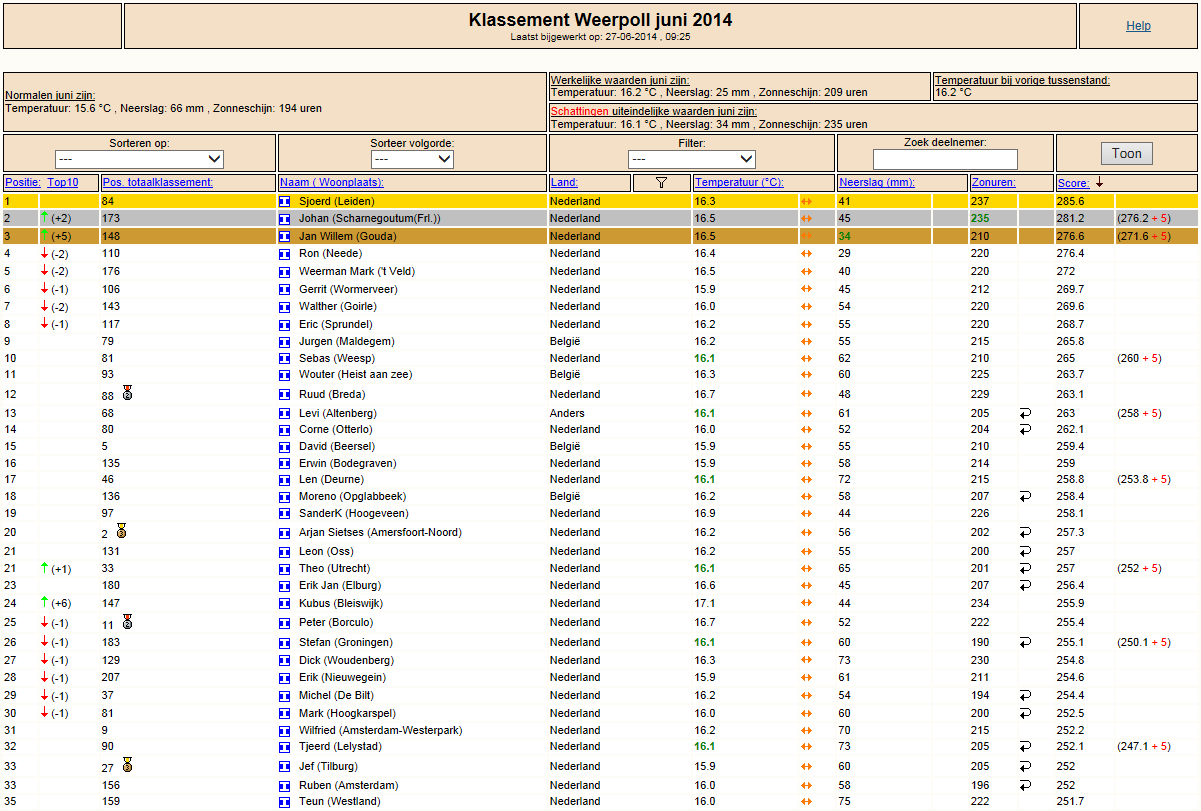
Task: Click the medal icon in Jef (Tilburg) row
Action: tap(127, 765)
